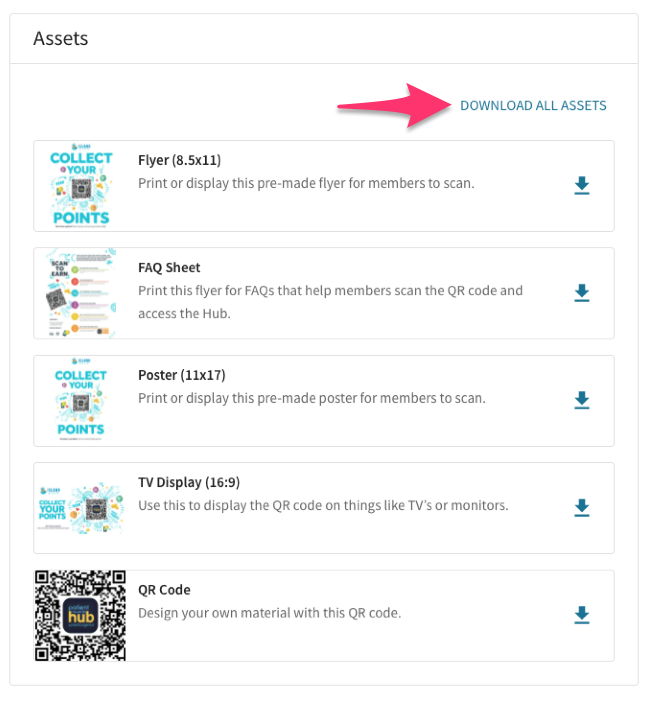The height and width of the screenshot is (702, 650).
Task: Open the TV Display thumbnail
Action: pyautogui.click(x=81, y=508)
